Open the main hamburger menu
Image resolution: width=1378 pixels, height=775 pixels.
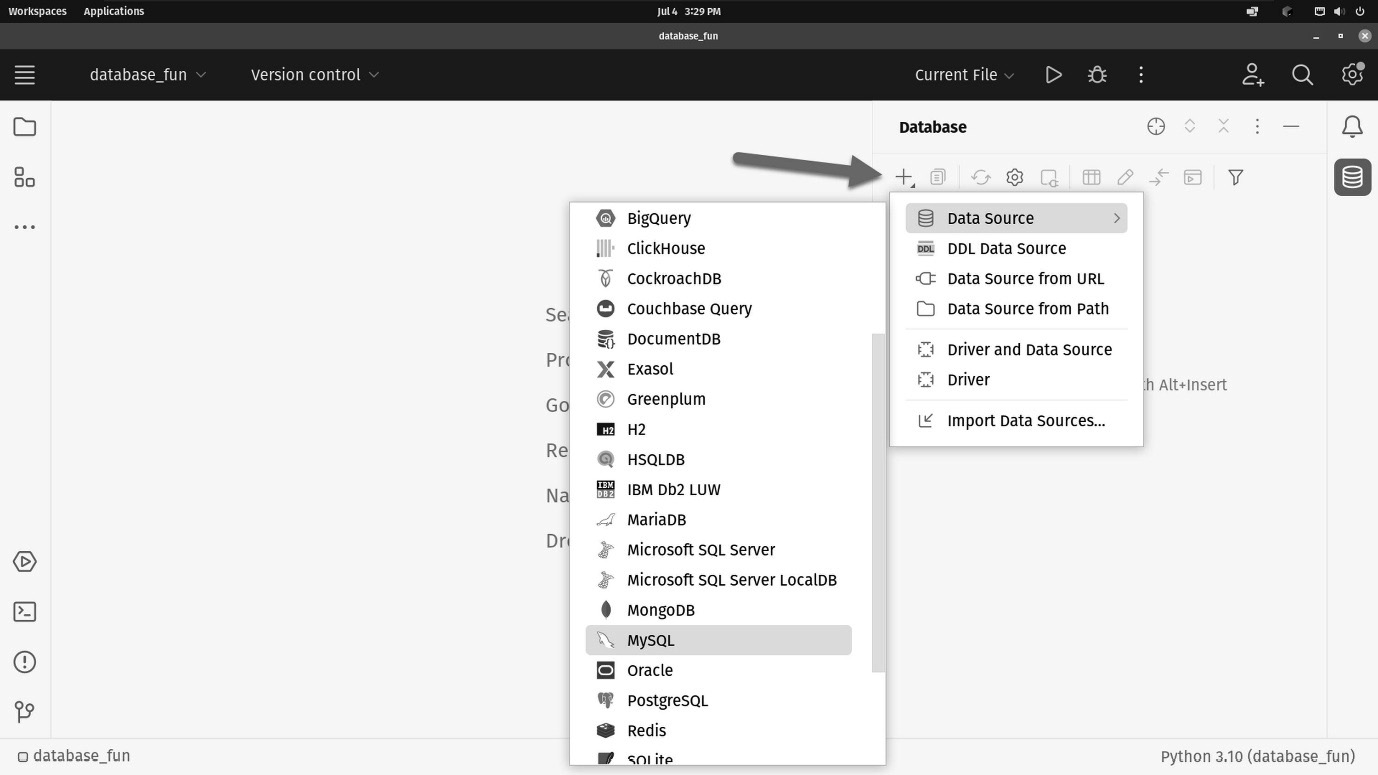25,75
